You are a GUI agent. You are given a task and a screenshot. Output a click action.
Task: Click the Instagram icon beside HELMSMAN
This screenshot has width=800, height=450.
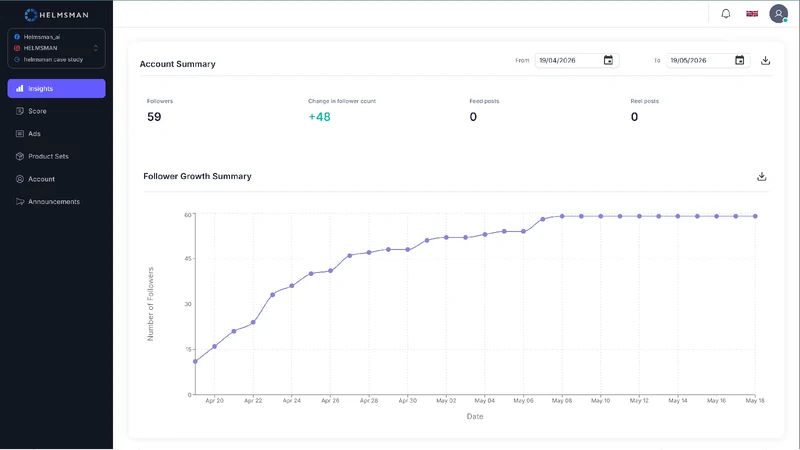click(17, 48)
